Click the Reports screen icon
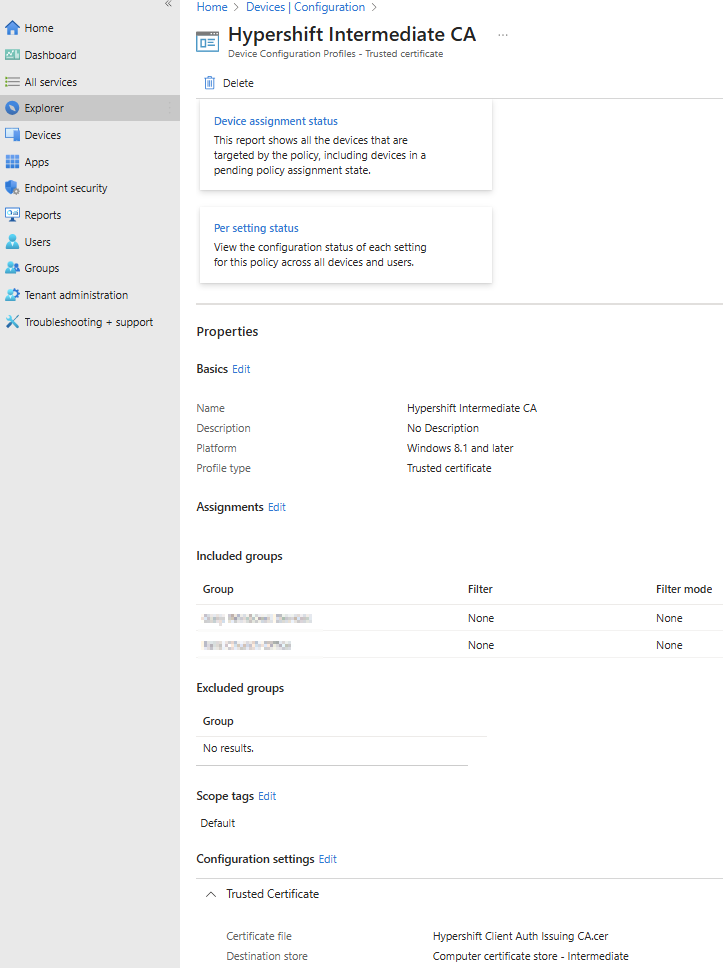The image size is (723, 968). [12, 215]
